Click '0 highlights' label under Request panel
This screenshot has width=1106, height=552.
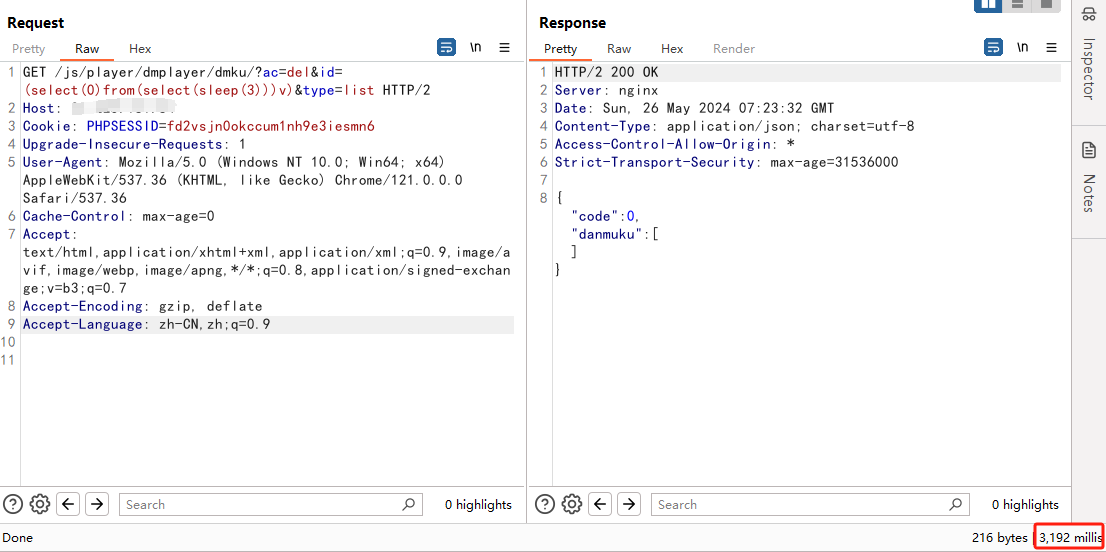point(478,505)
